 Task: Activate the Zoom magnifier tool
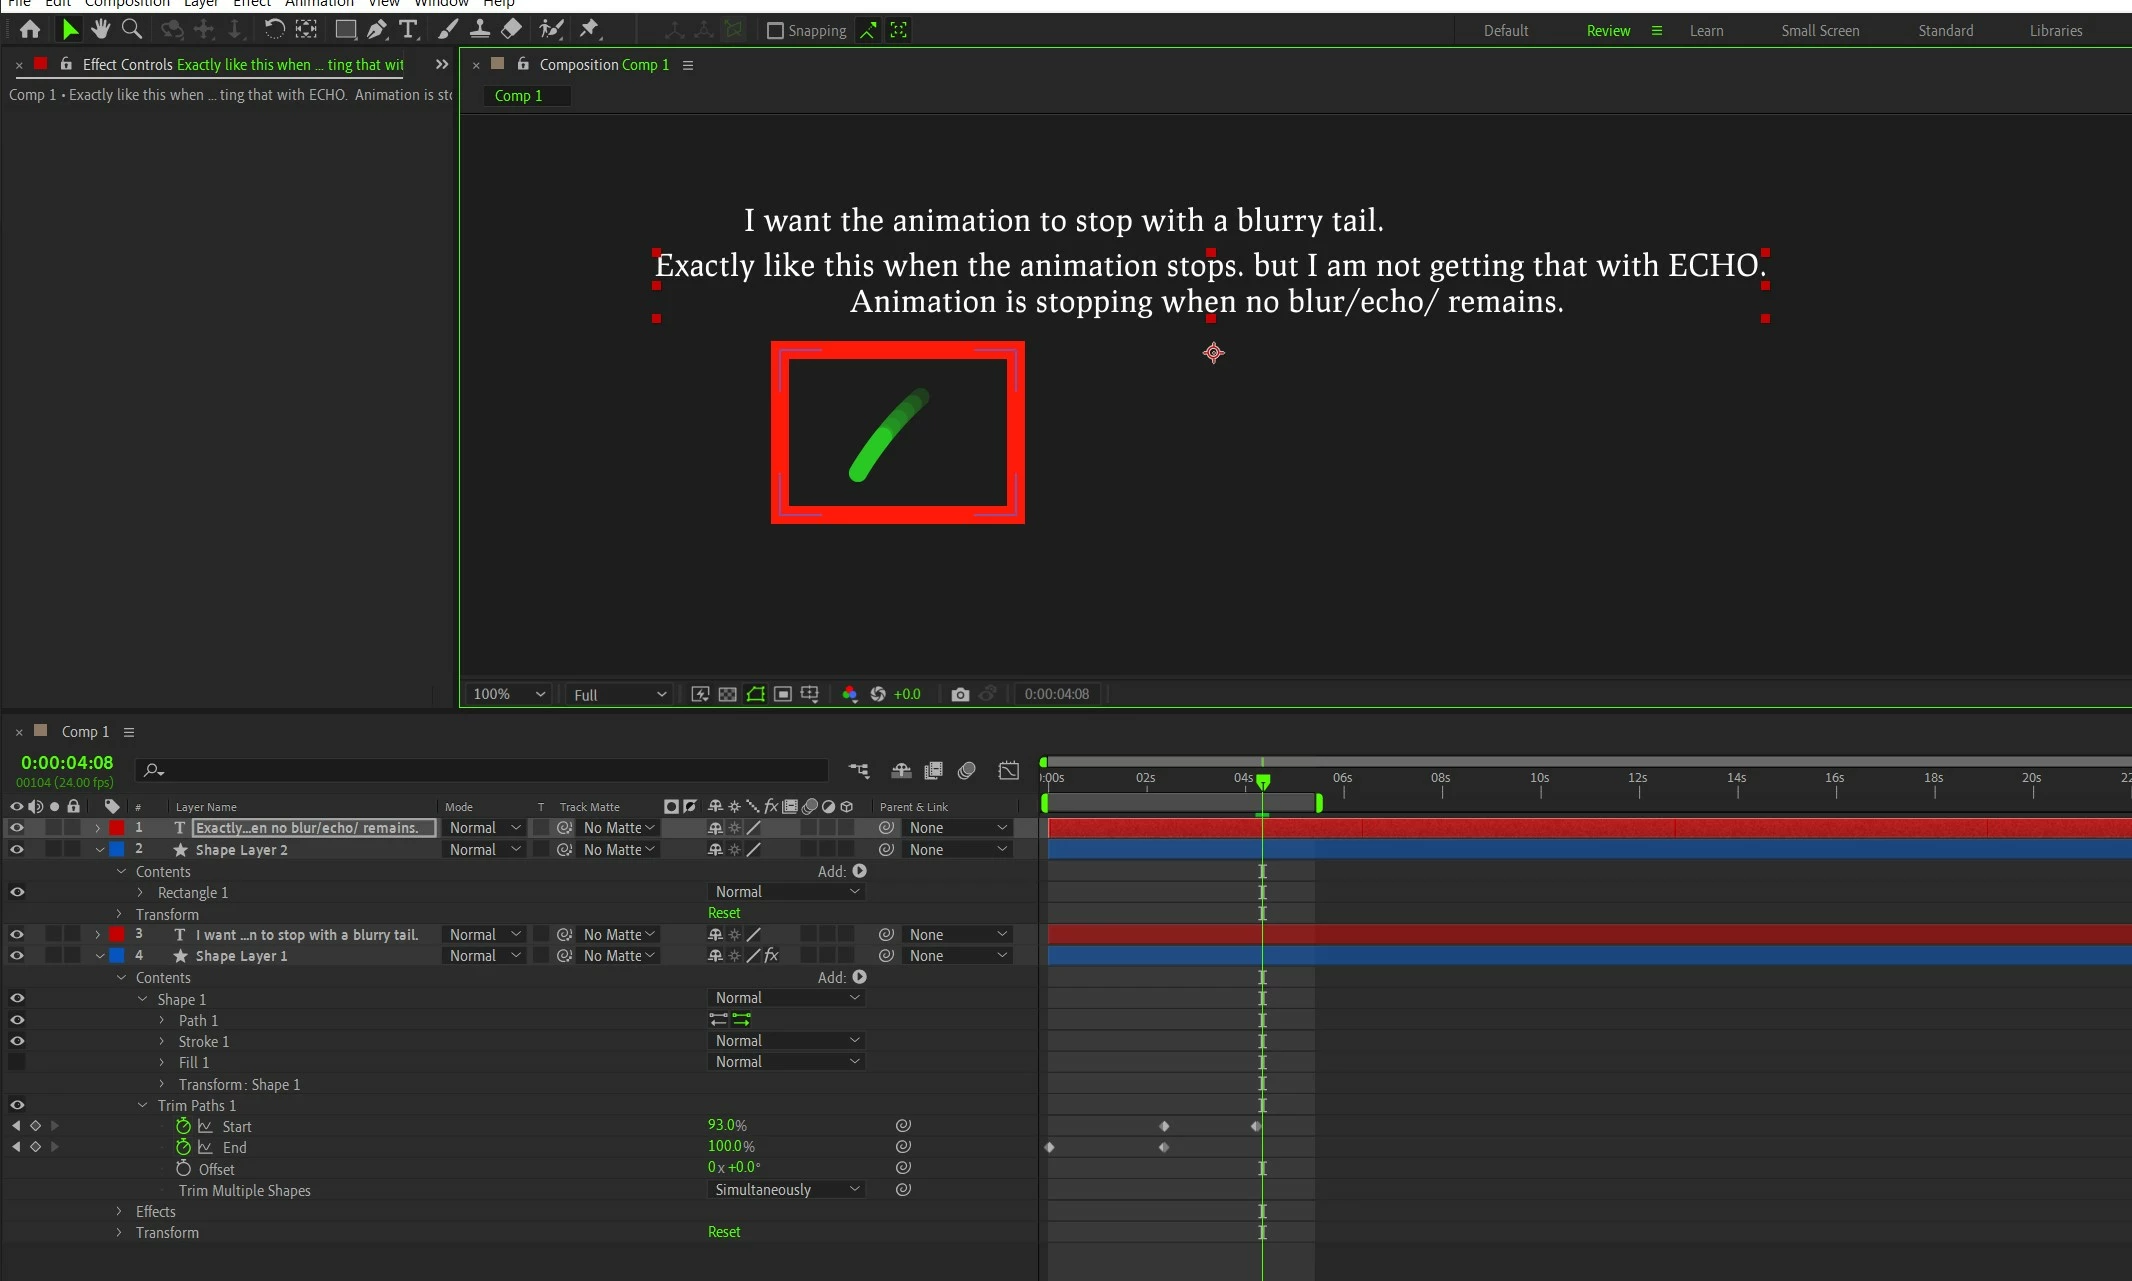[x=131, y=29]
